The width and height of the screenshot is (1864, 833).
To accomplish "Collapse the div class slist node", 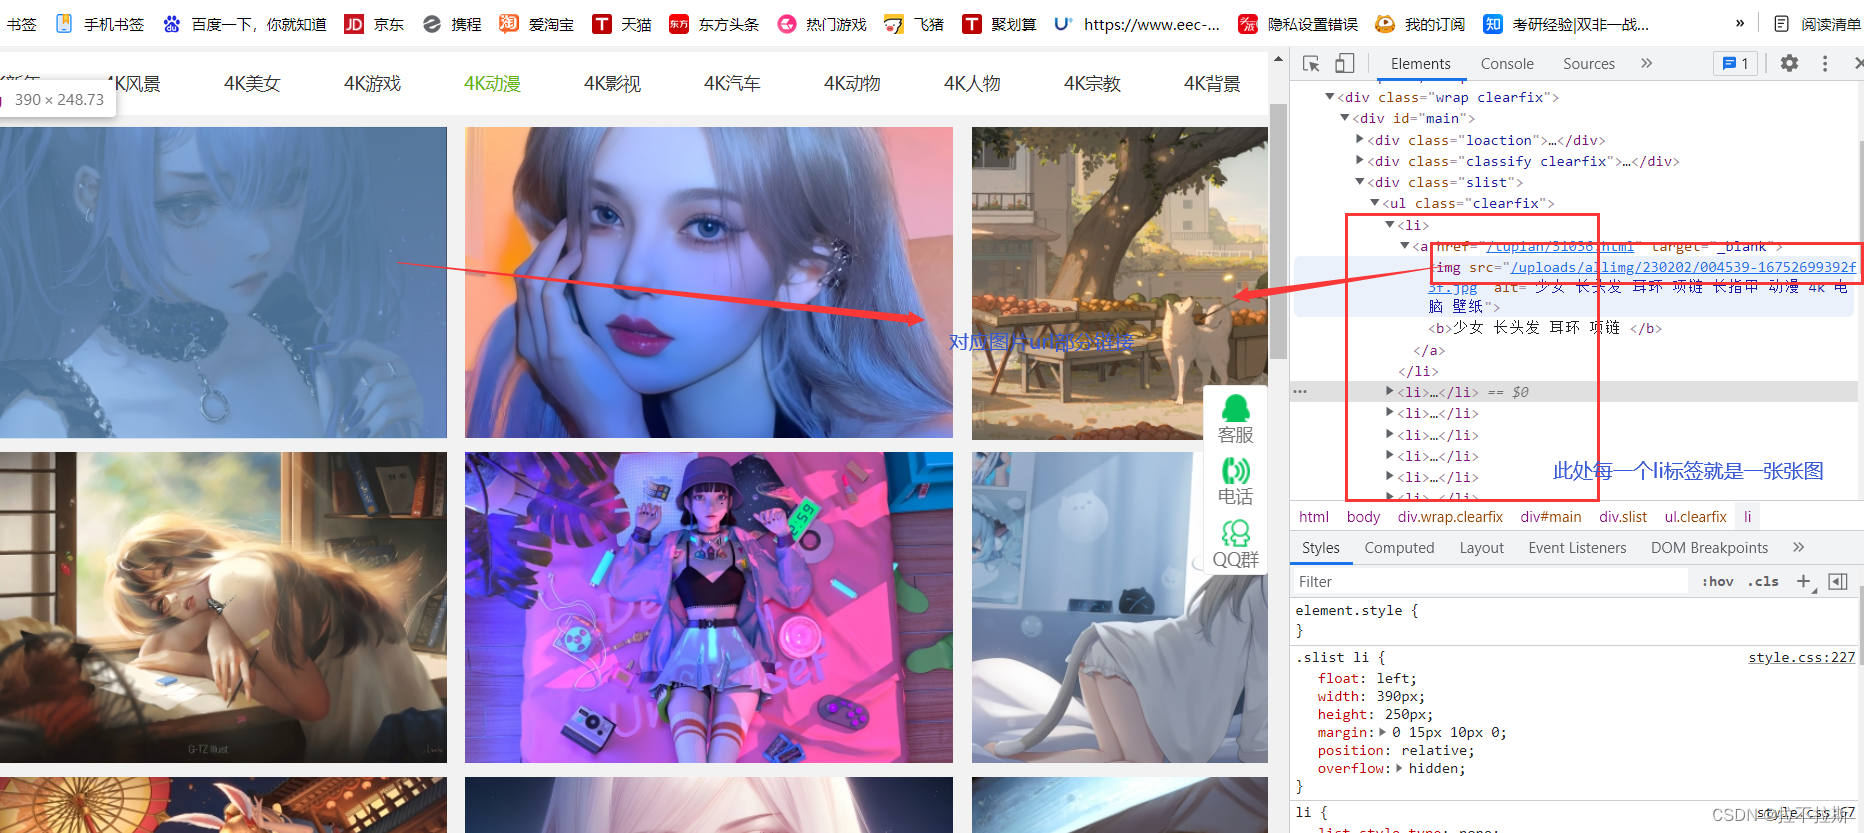I will [1360, 182].
